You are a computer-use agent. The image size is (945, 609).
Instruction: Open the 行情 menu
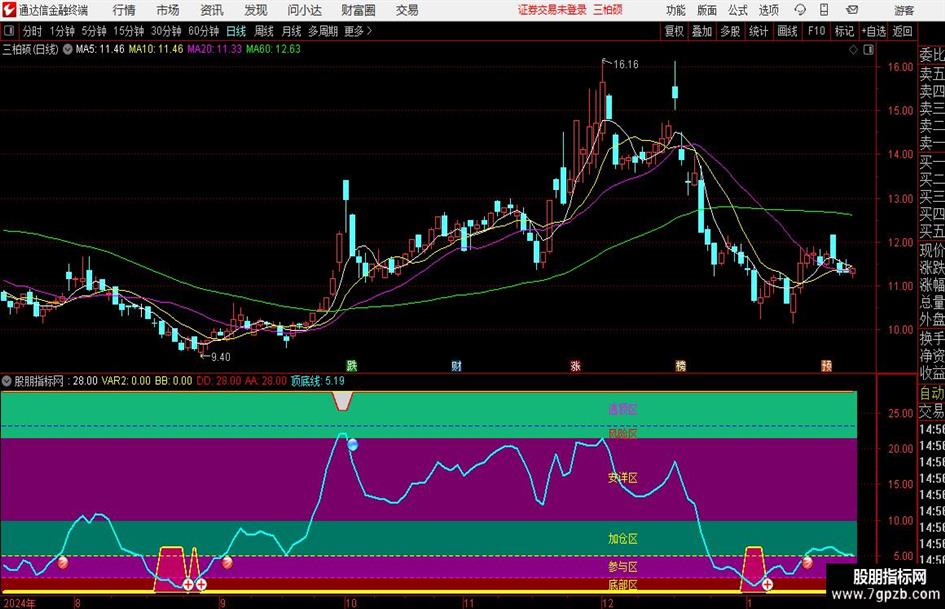click(124, 10)
